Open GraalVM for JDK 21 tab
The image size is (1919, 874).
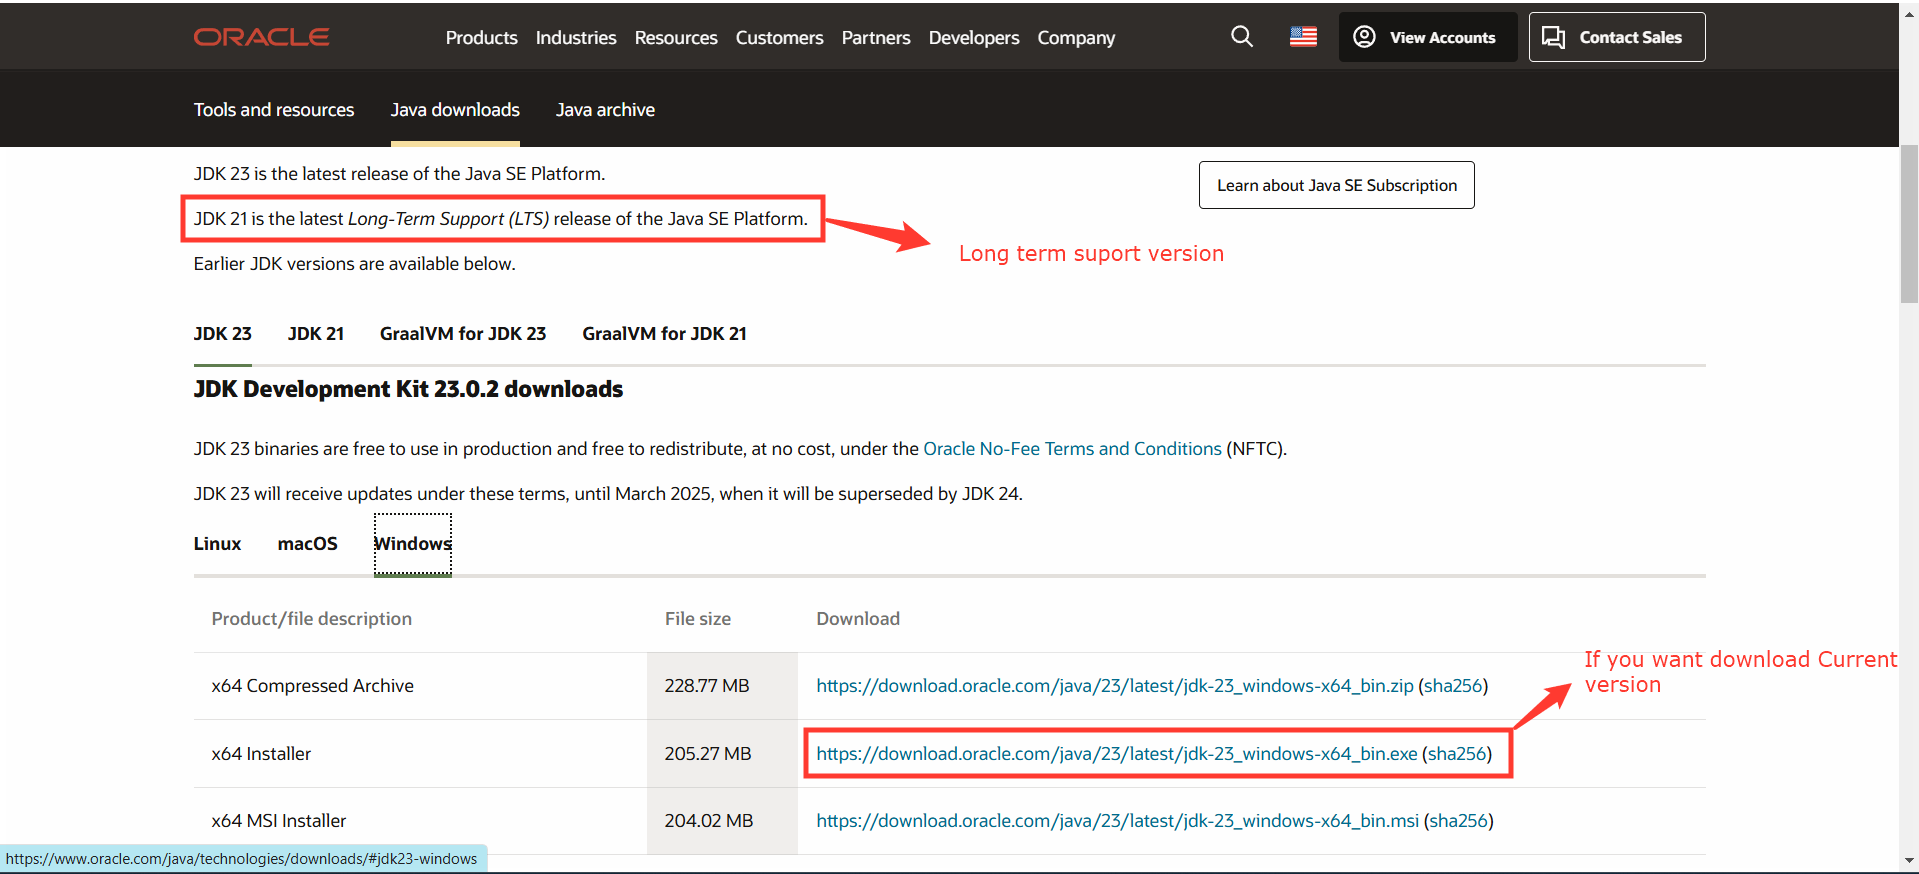point(665,334)
